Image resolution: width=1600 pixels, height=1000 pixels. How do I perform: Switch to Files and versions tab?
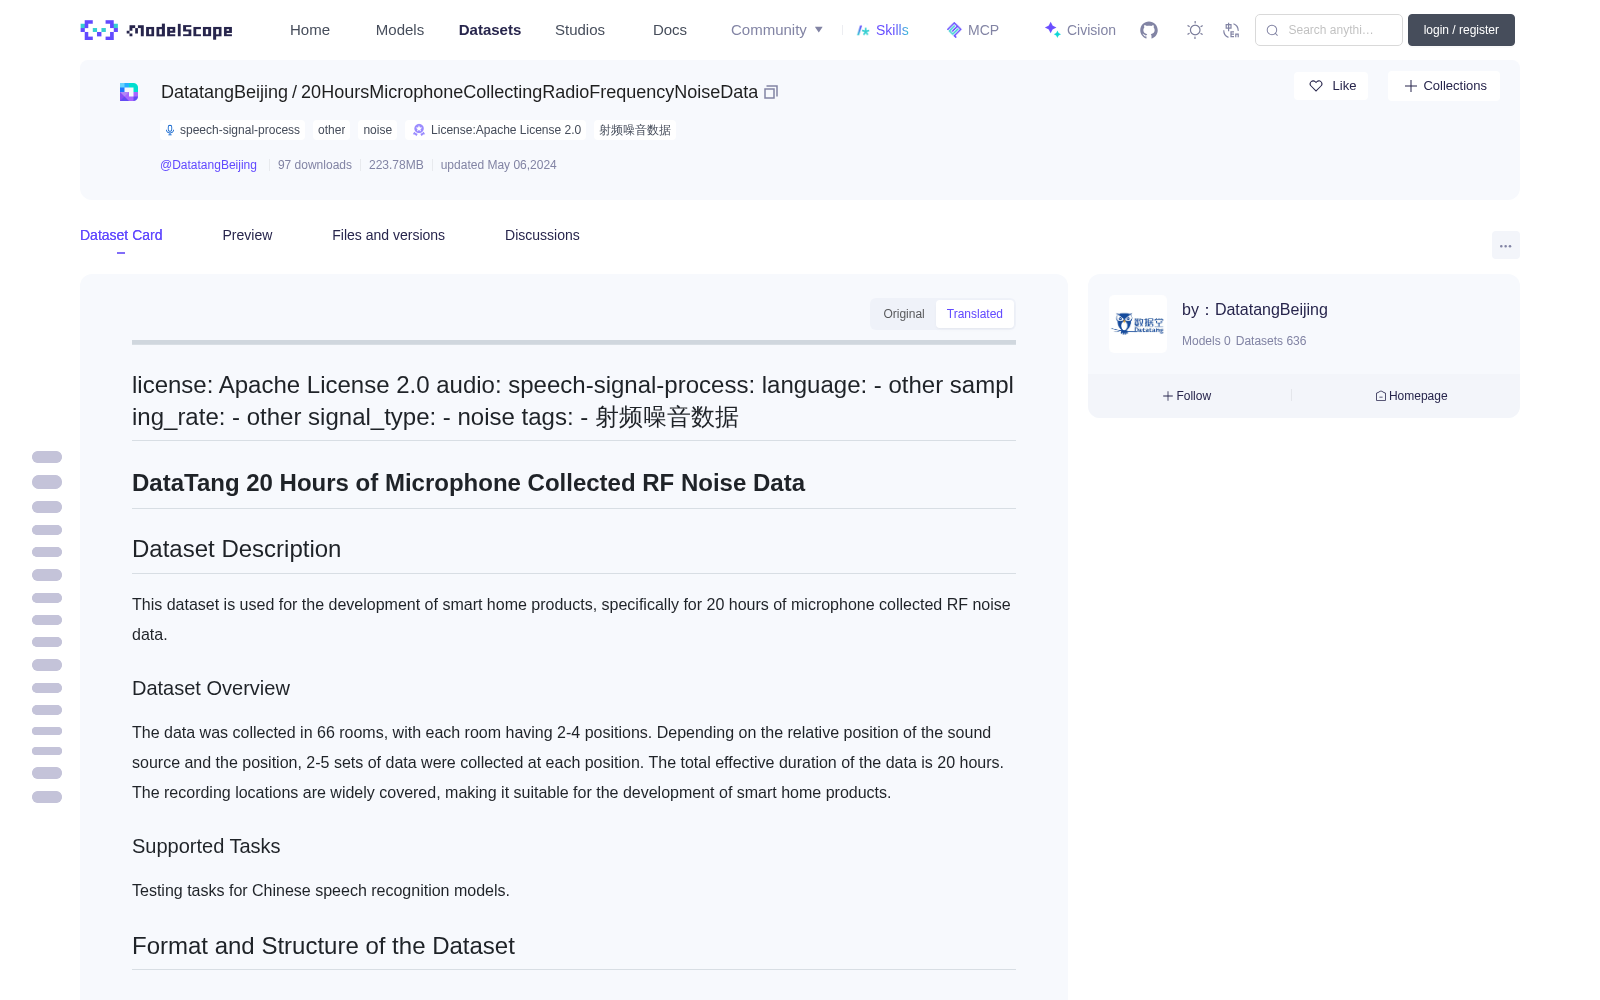click(388, 235)
